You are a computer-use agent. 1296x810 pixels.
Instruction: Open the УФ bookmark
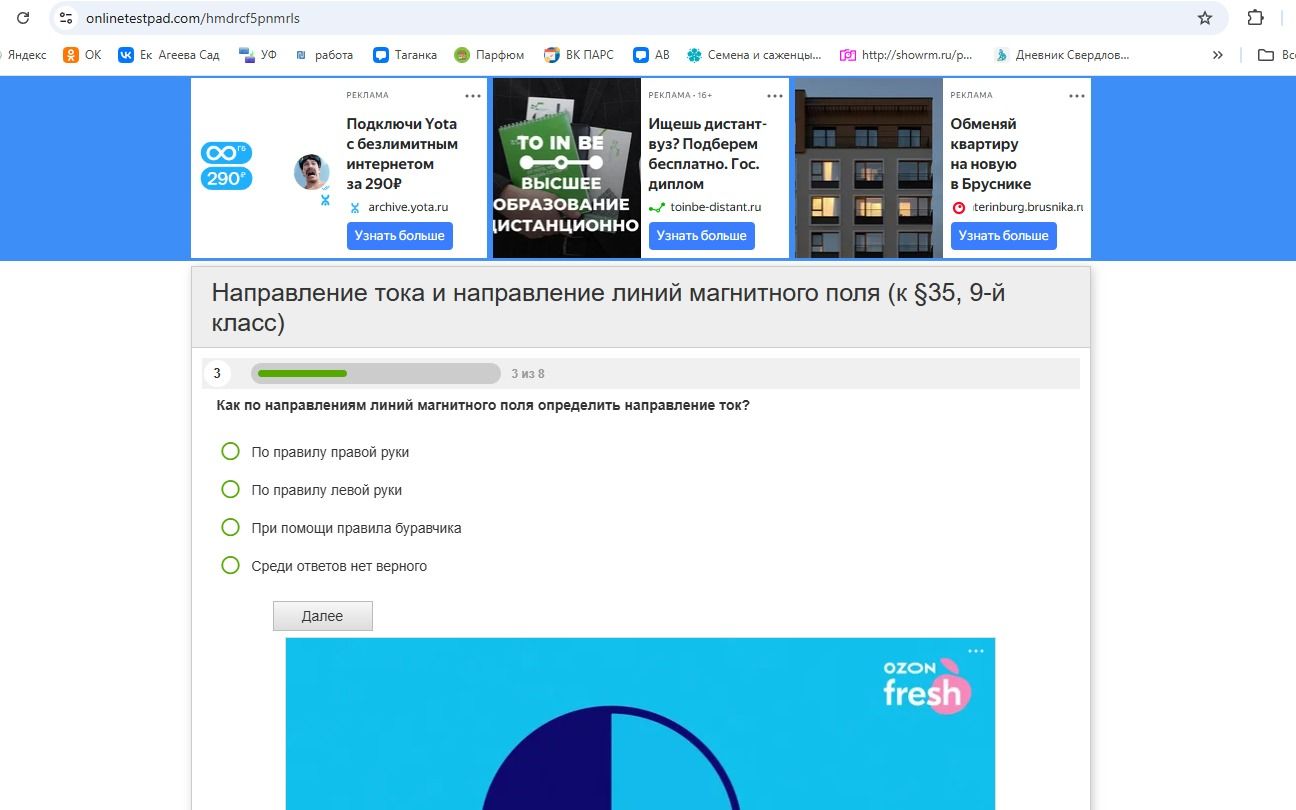coord(258,55)
